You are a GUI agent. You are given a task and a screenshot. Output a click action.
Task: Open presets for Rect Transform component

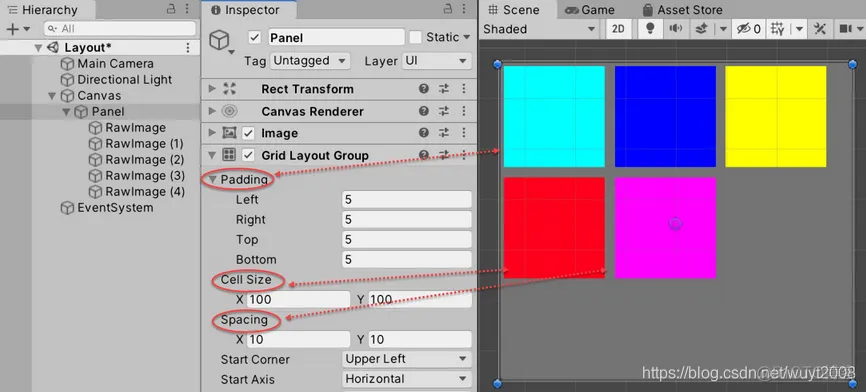(443, 89)
